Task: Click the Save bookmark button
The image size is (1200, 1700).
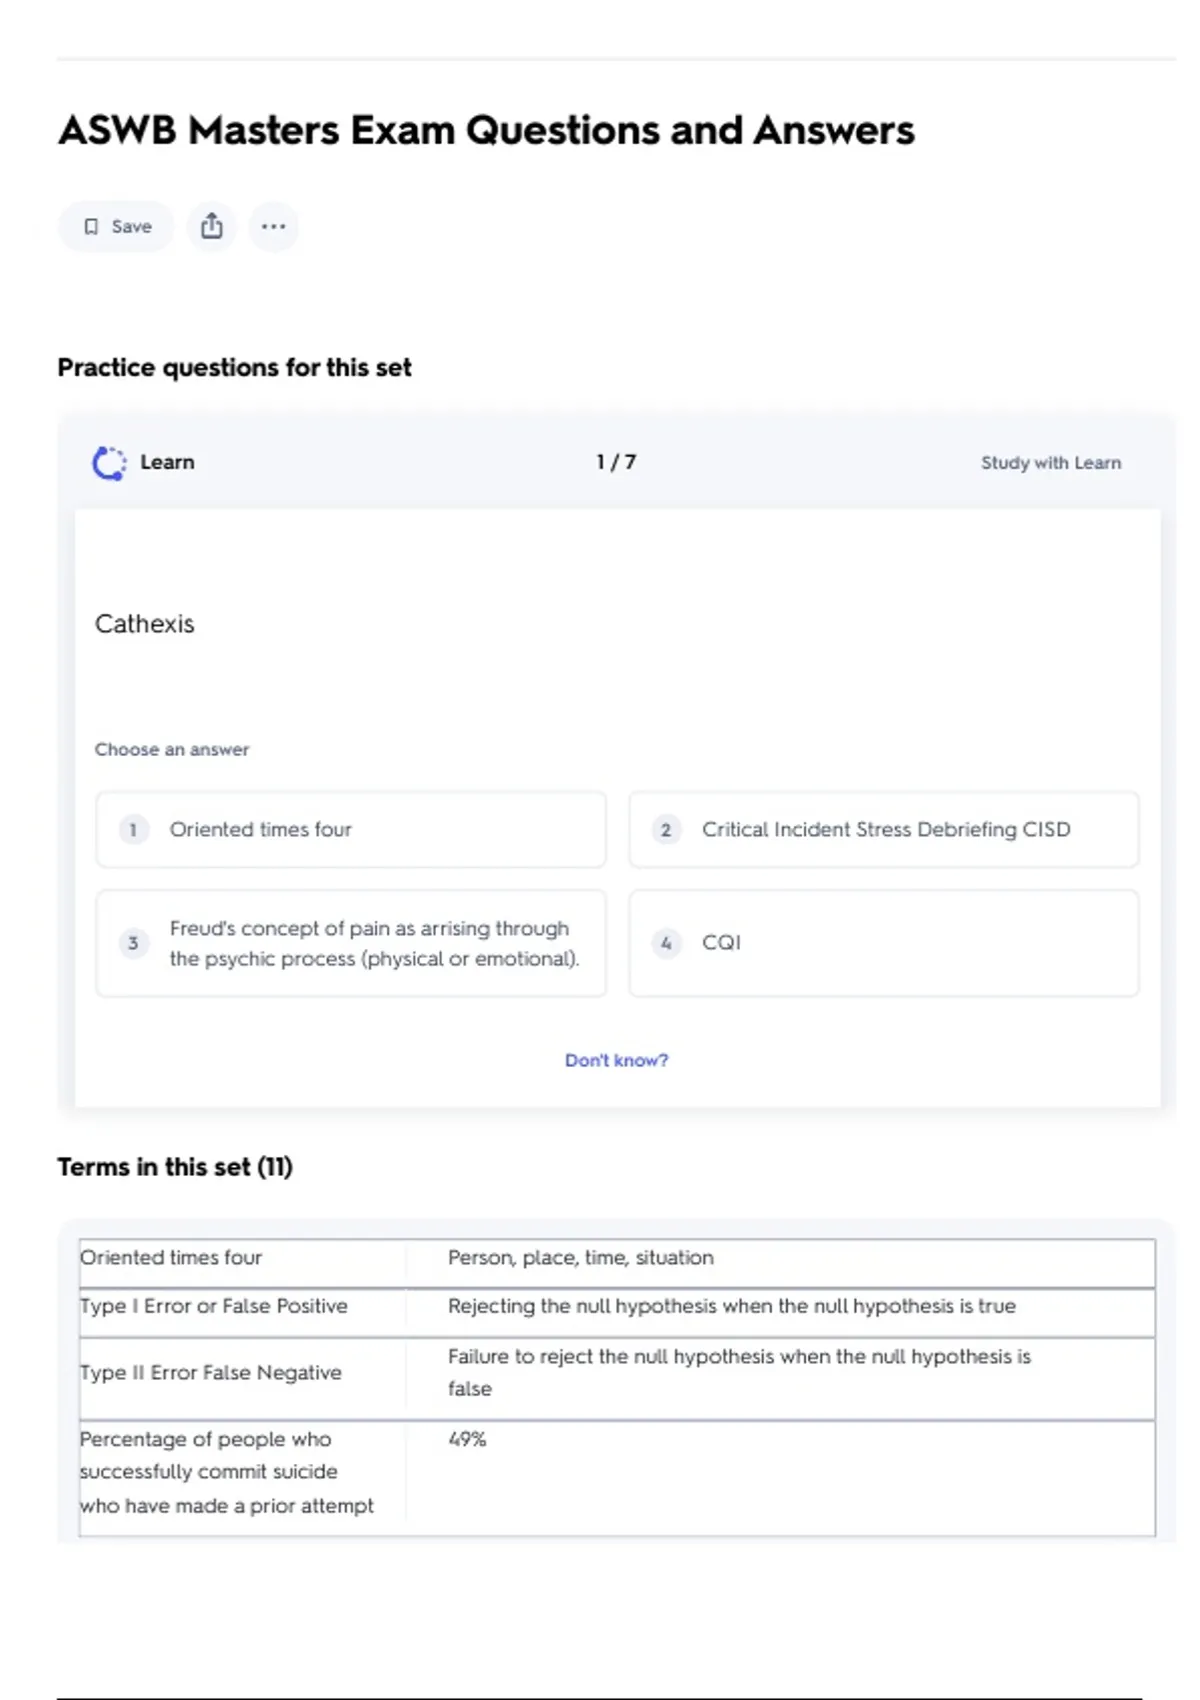Action: (116, 227)
